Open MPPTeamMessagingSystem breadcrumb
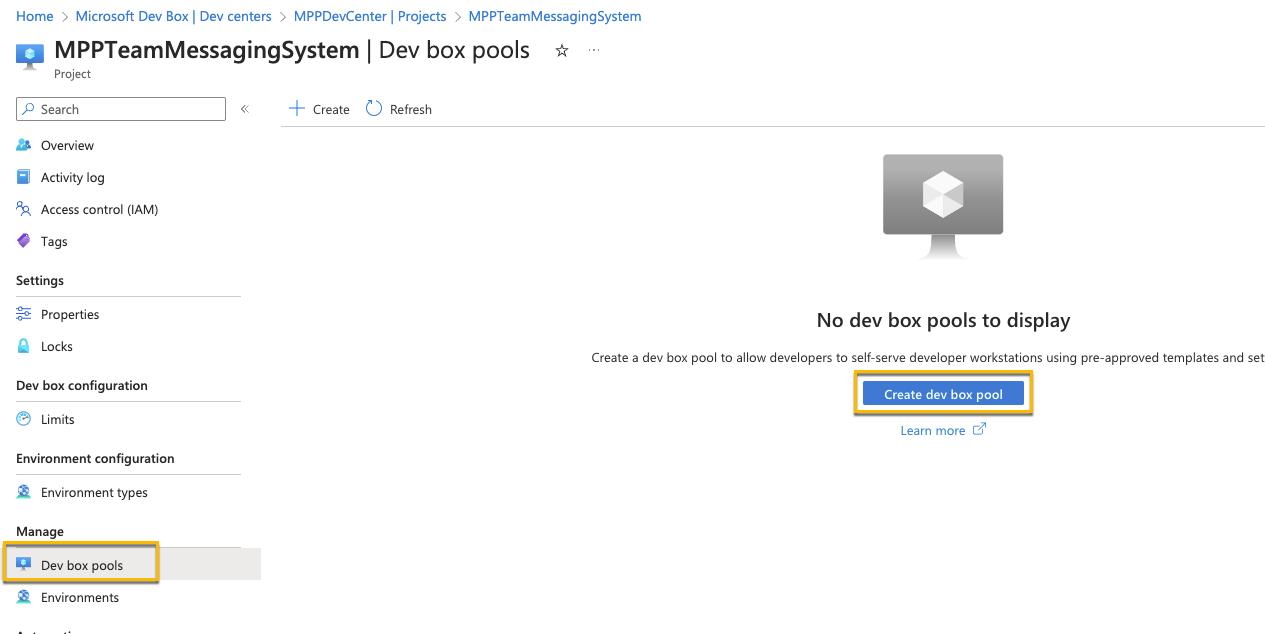This screenshot has height=634, width=1265. pos(555,16)
